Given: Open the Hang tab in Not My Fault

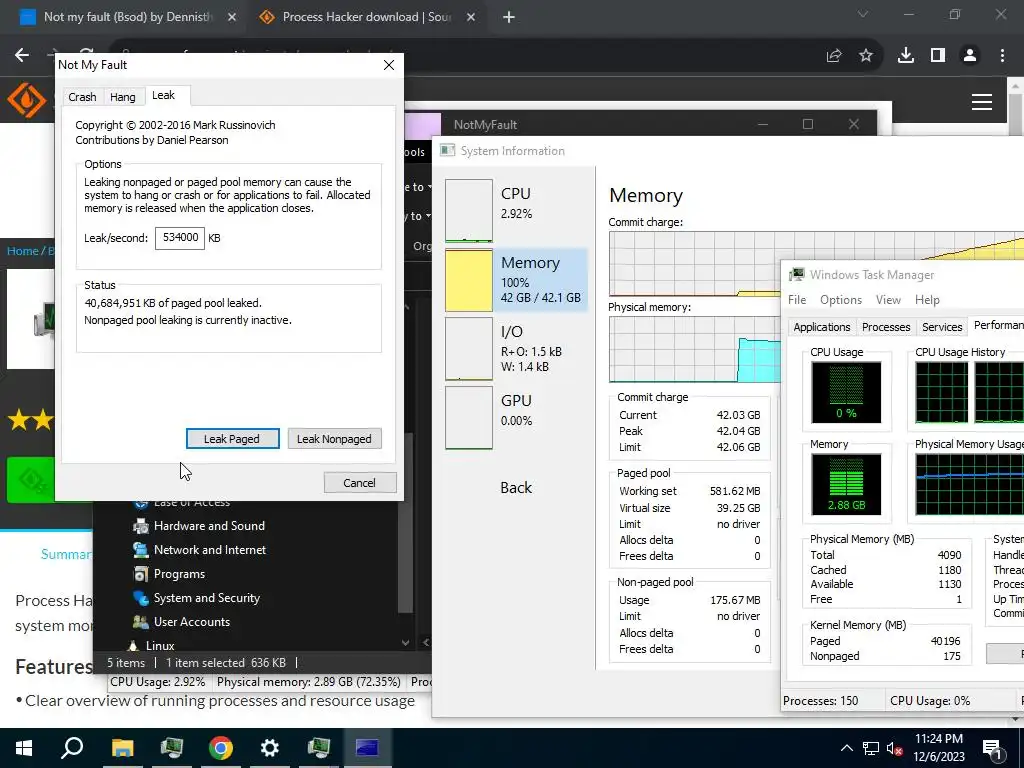Looking at the screenshot, I should point(123,97).
